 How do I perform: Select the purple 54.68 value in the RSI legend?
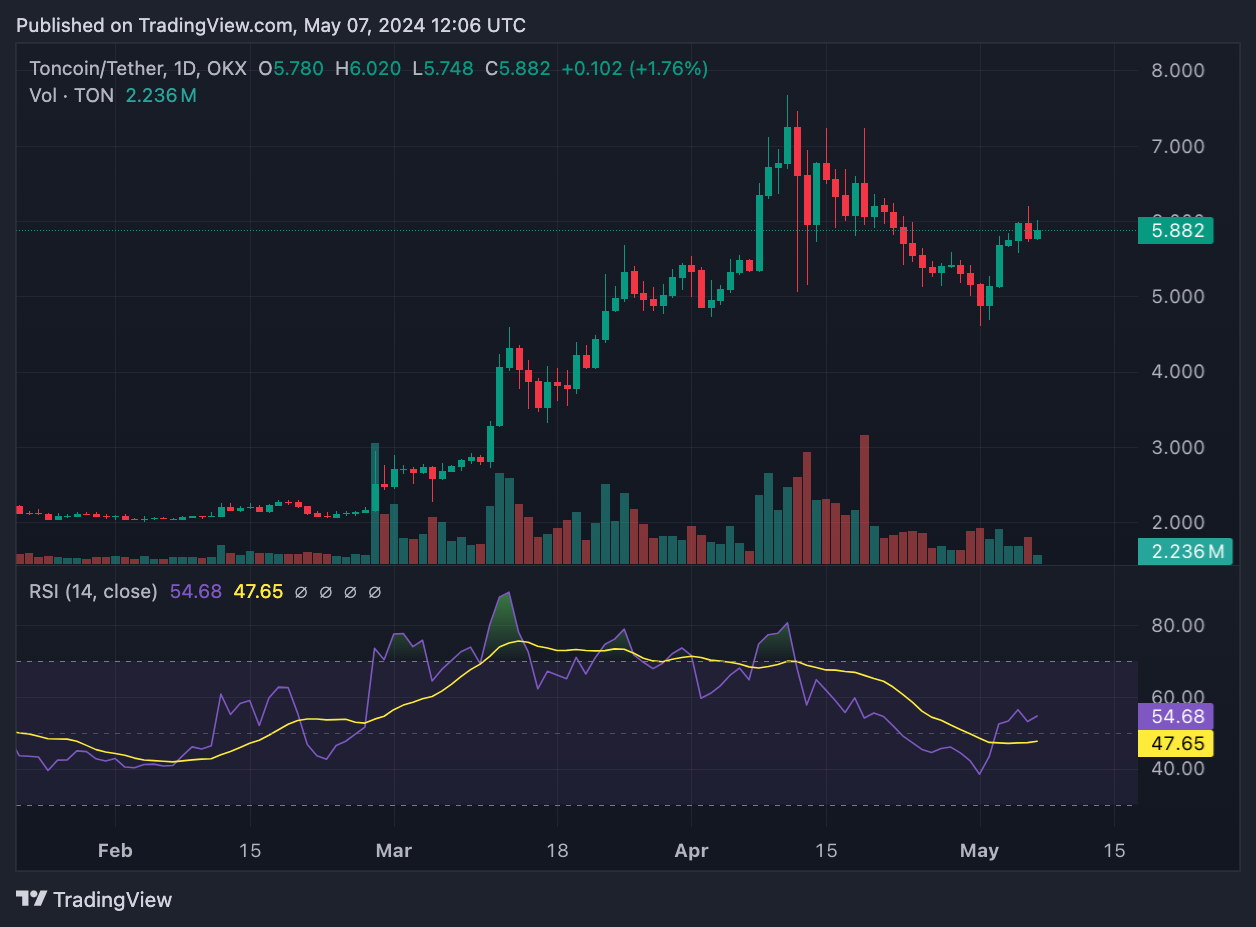[x=196, y=591]
